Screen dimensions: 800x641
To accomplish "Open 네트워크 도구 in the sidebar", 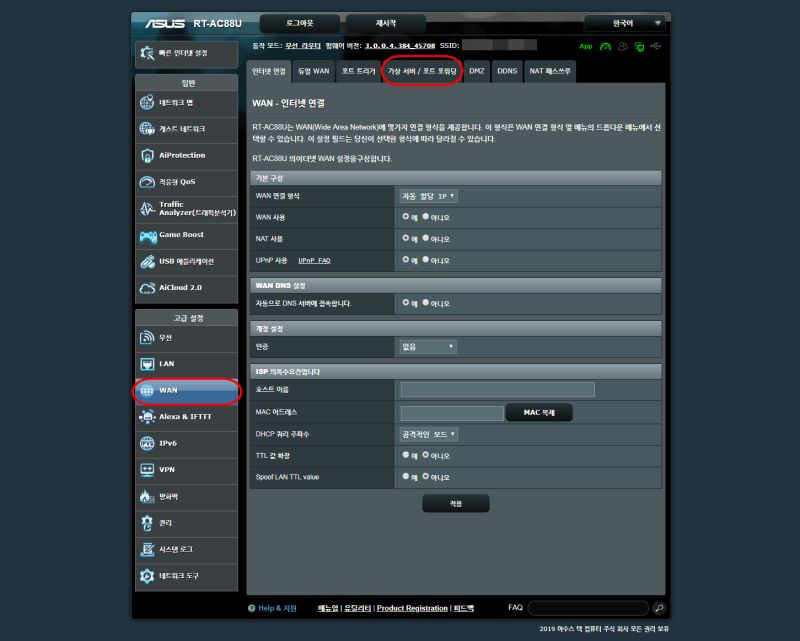I will pyautogui.click(x=186, y=577).
